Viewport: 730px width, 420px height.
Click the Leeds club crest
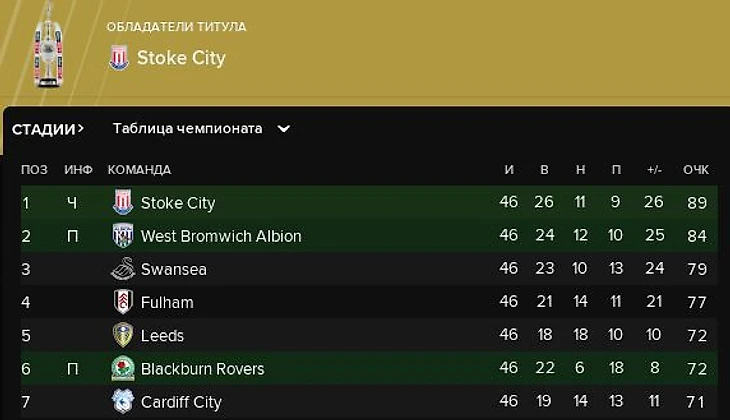coord(123,335)
